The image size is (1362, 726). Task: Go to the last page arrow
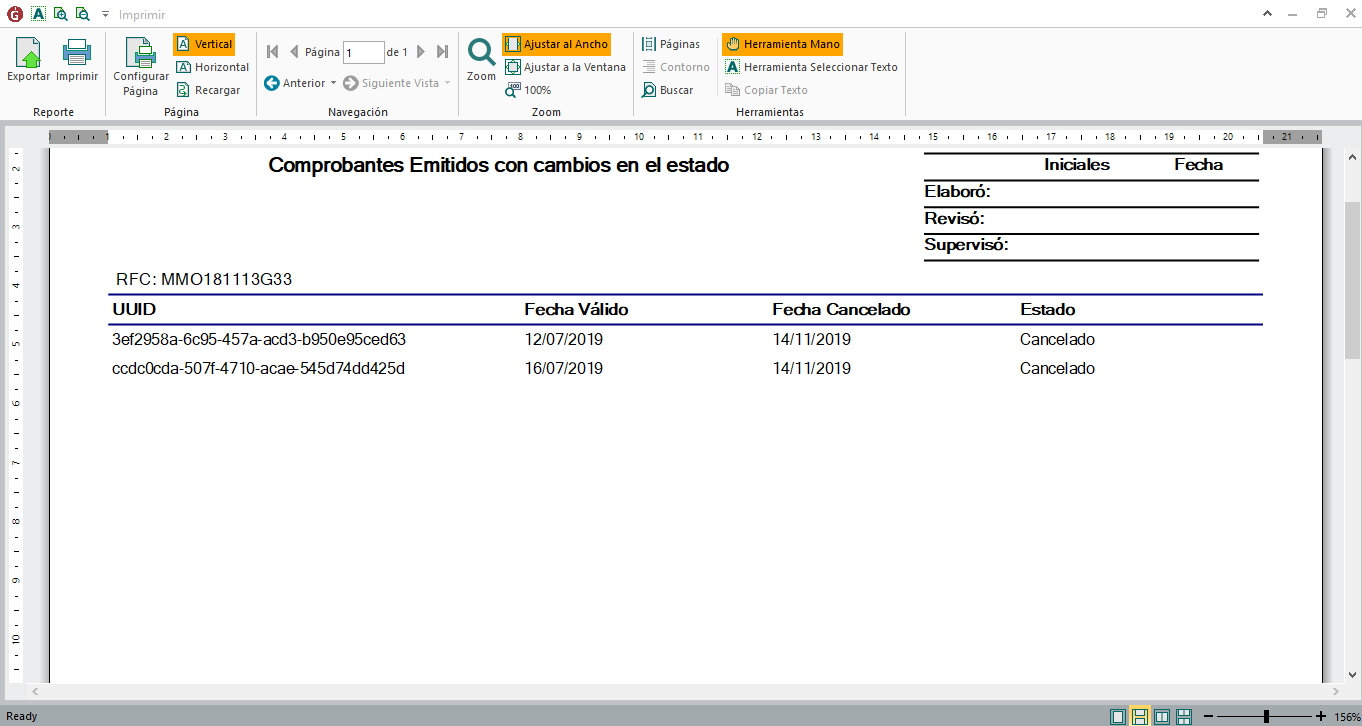(442, 52)
